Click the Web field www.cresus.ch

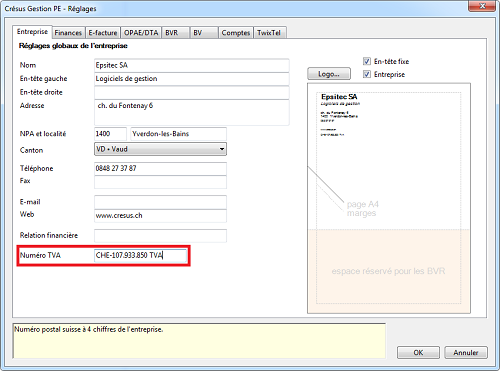[x=160, y=216]
